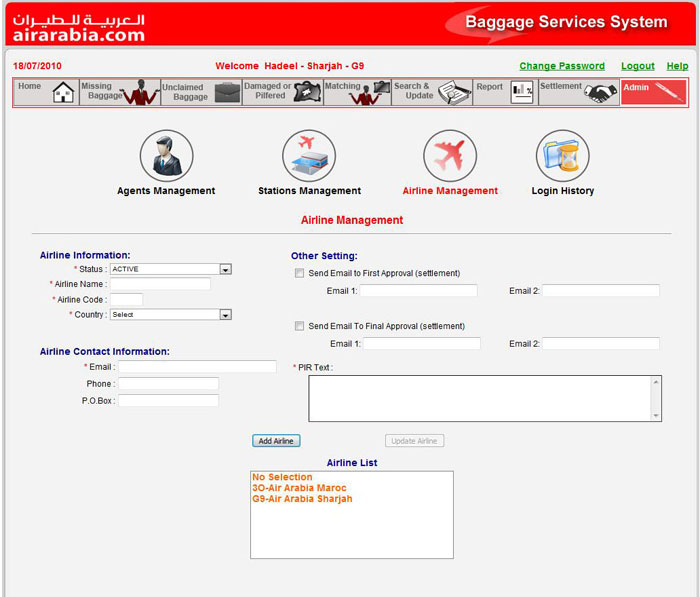Click the Change Password link
Image resolution: width=700 pixels, height=597 pixels.
coord(562,66)
